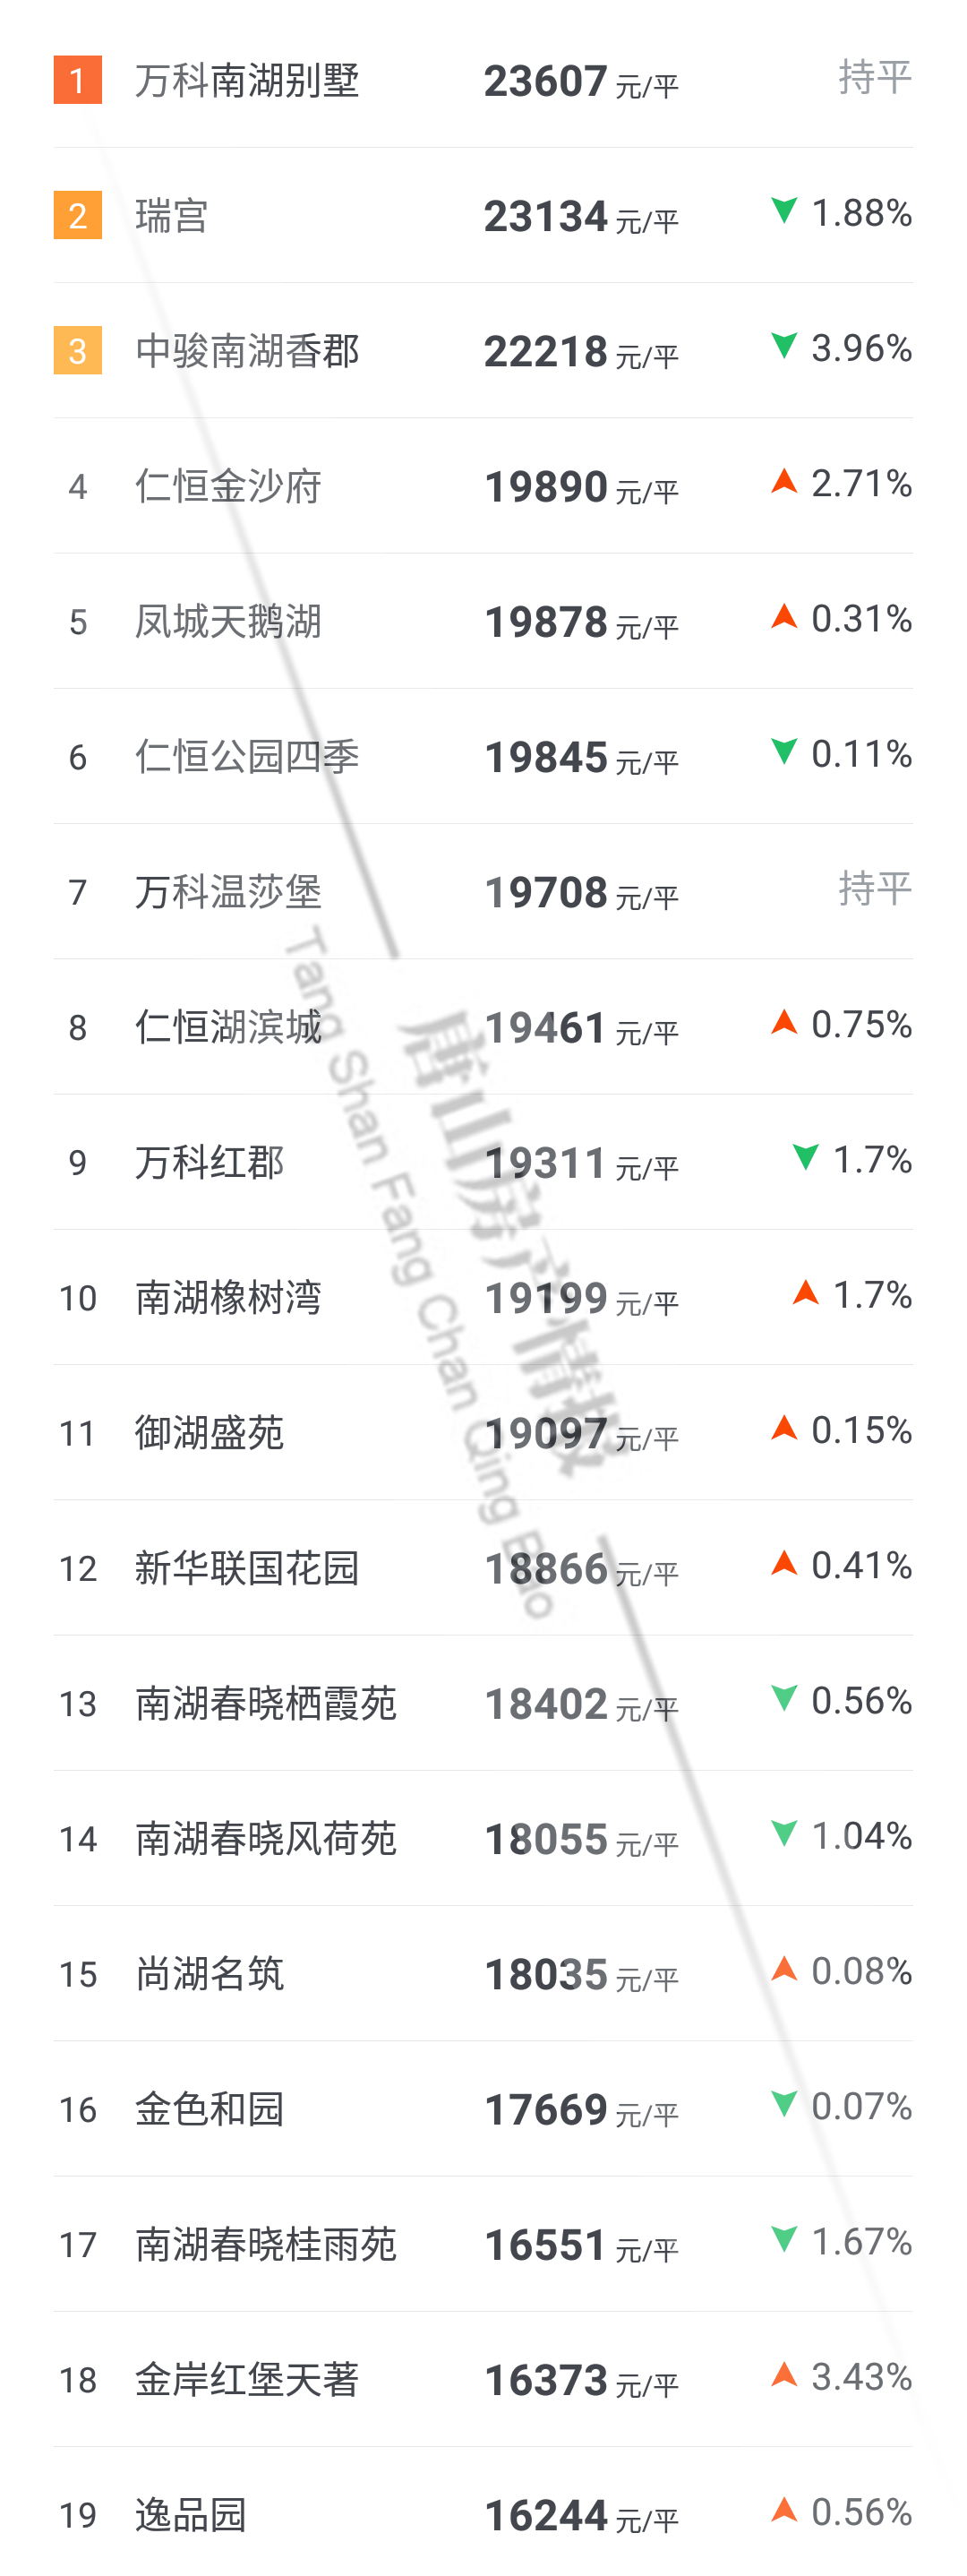Image resolution: width=967 pixels, height=2576 pixels.
Task: Tap the 0.07% change for 金色和园
Action: click(x=861, y=2107)
